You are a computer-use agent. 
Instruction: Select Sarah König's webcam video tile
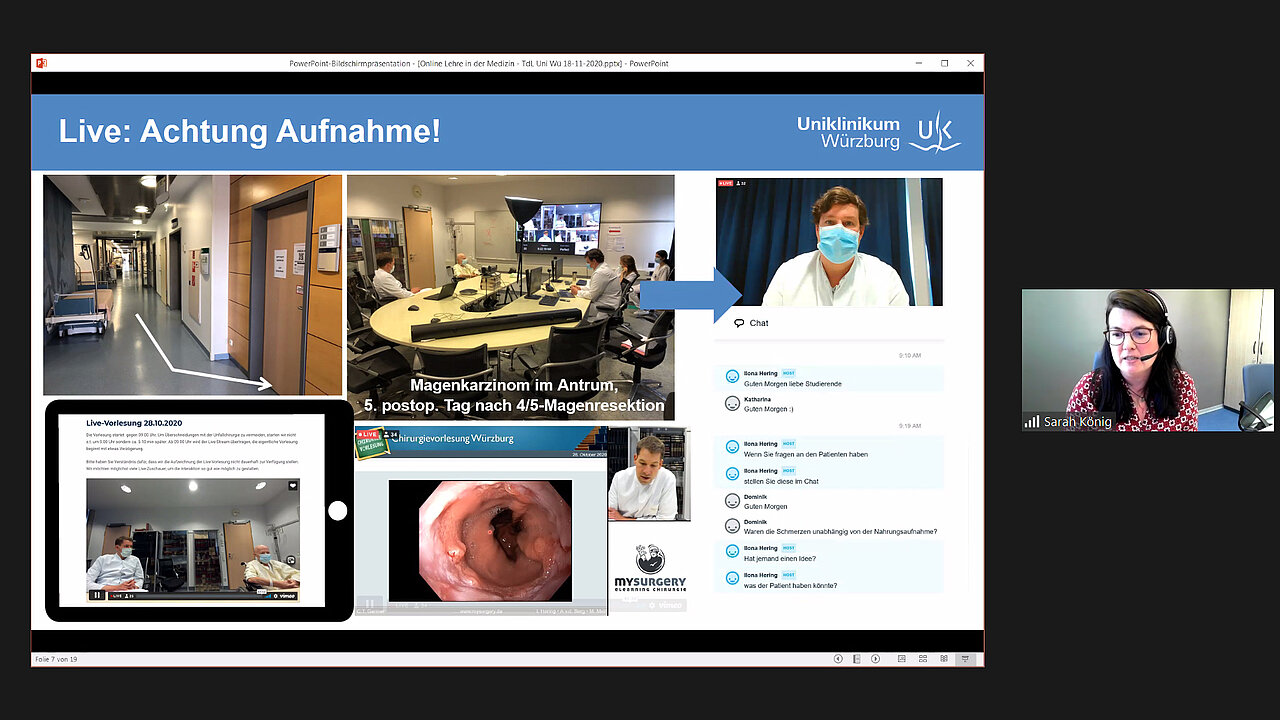coord(1147,360)
